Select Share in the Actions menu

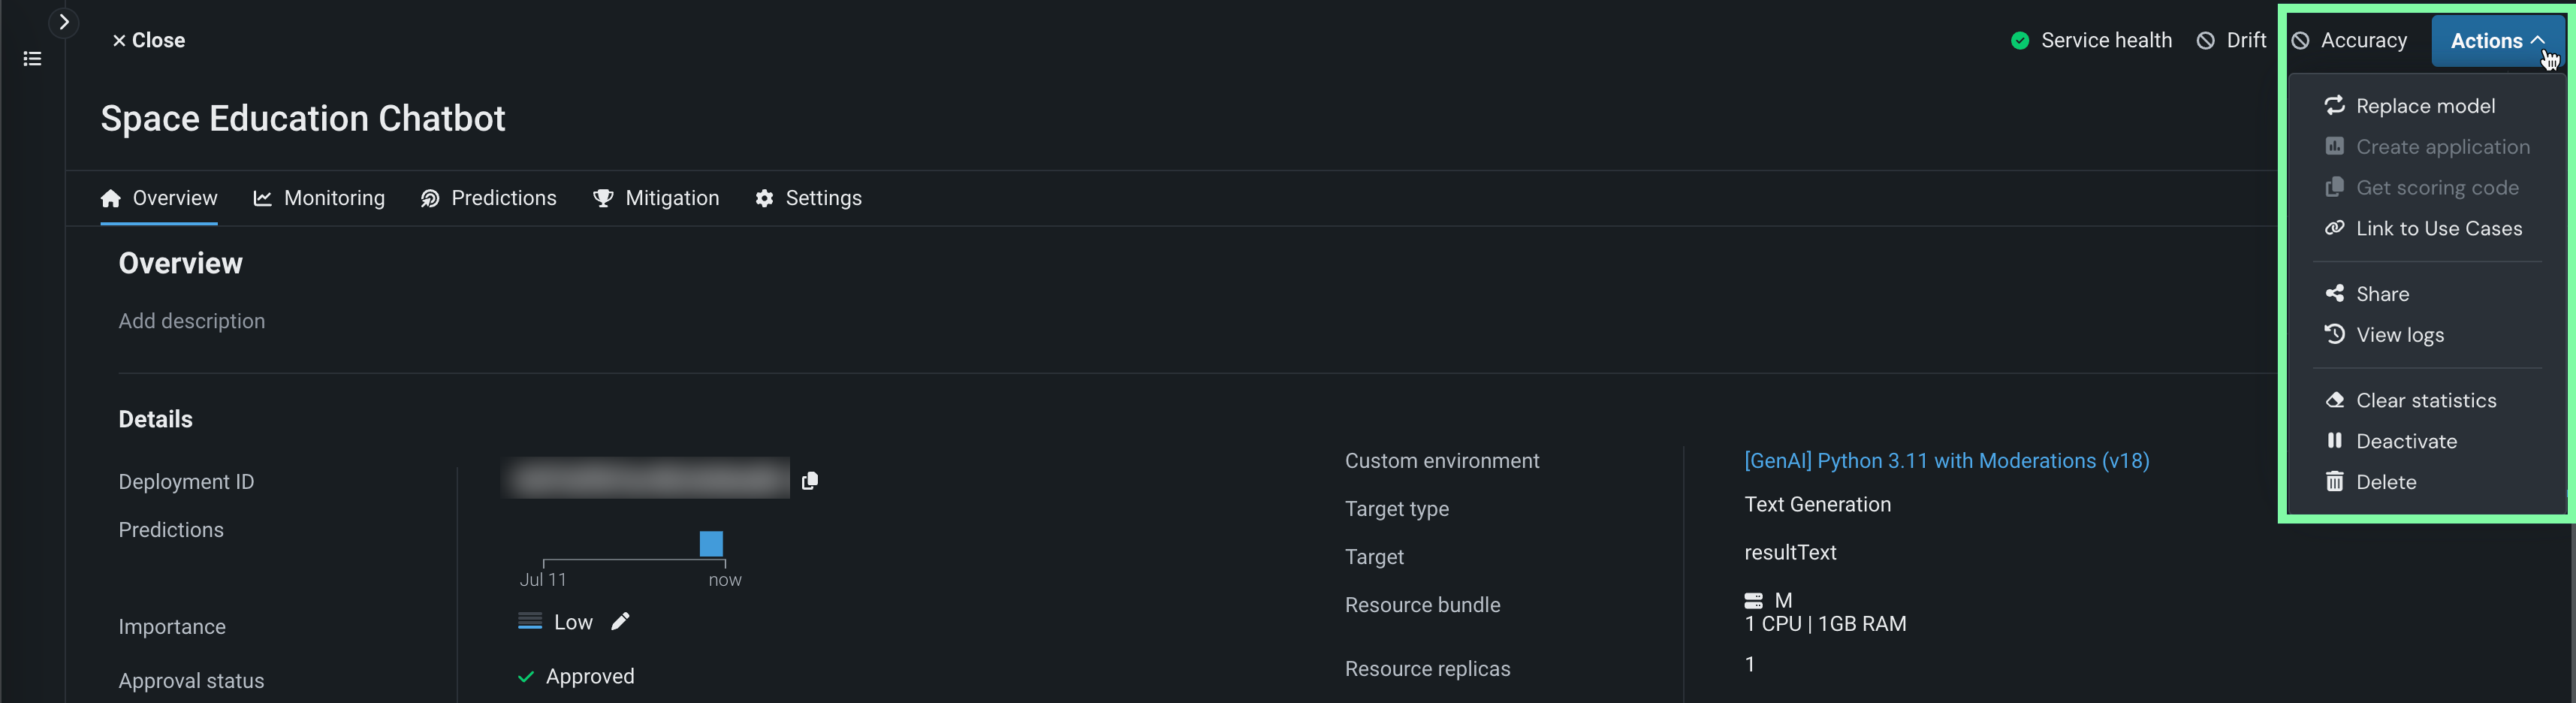tap(2382, 294)
